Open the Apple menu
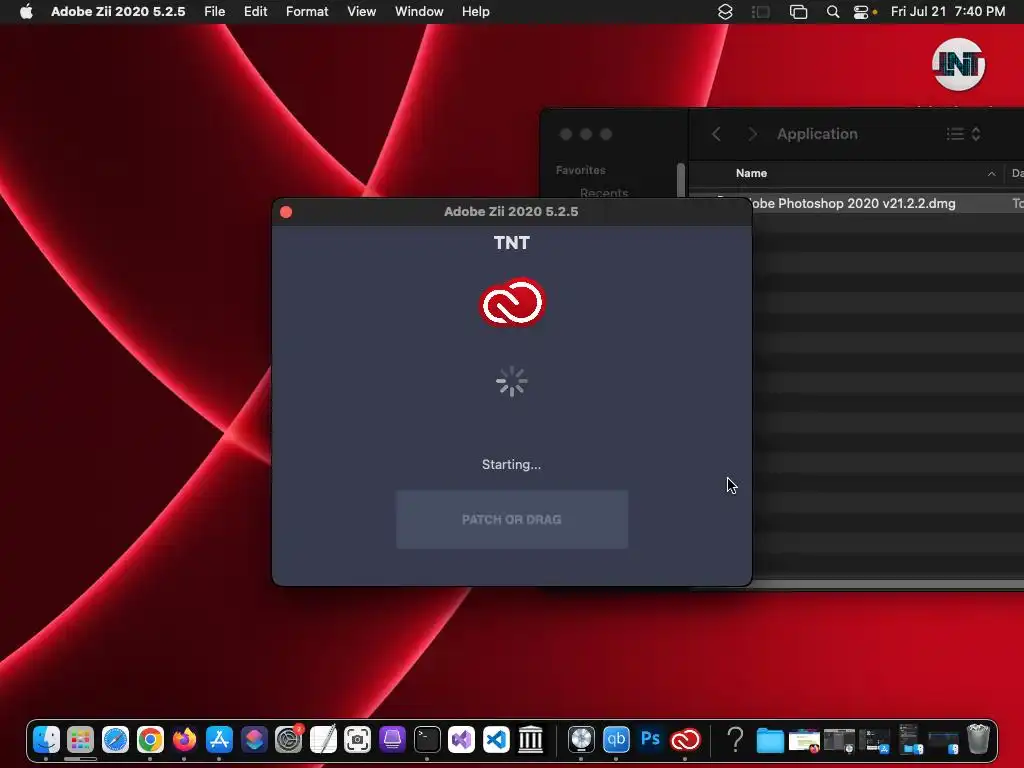Screen dimensions: 1024x768 26,12
